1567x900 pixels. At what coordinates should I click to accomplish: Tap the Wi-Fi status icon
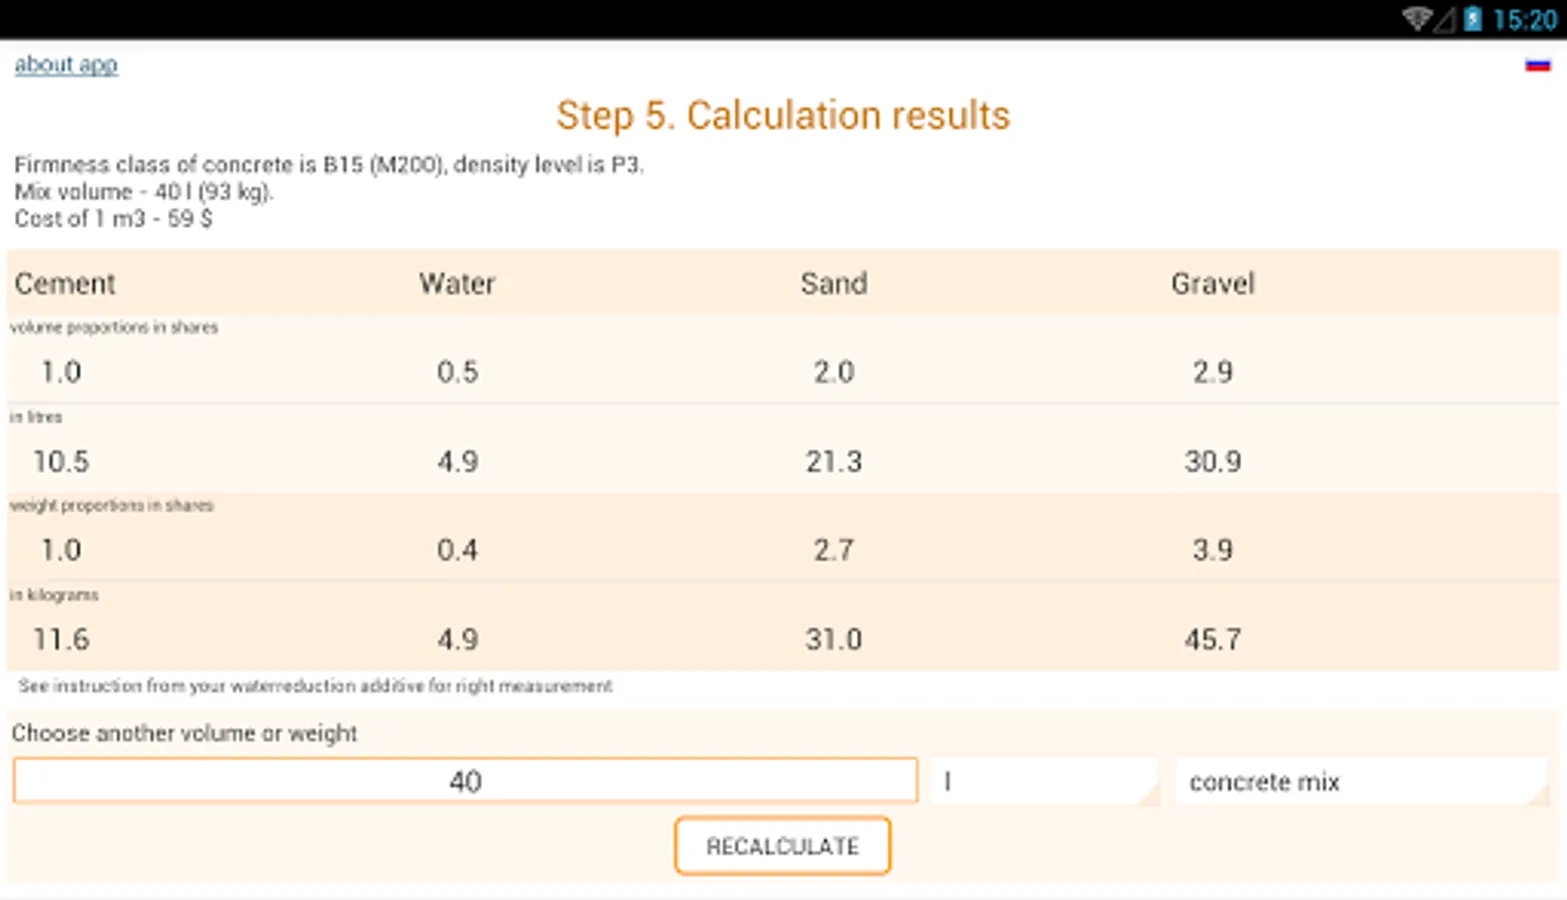tap(1416, 19)
